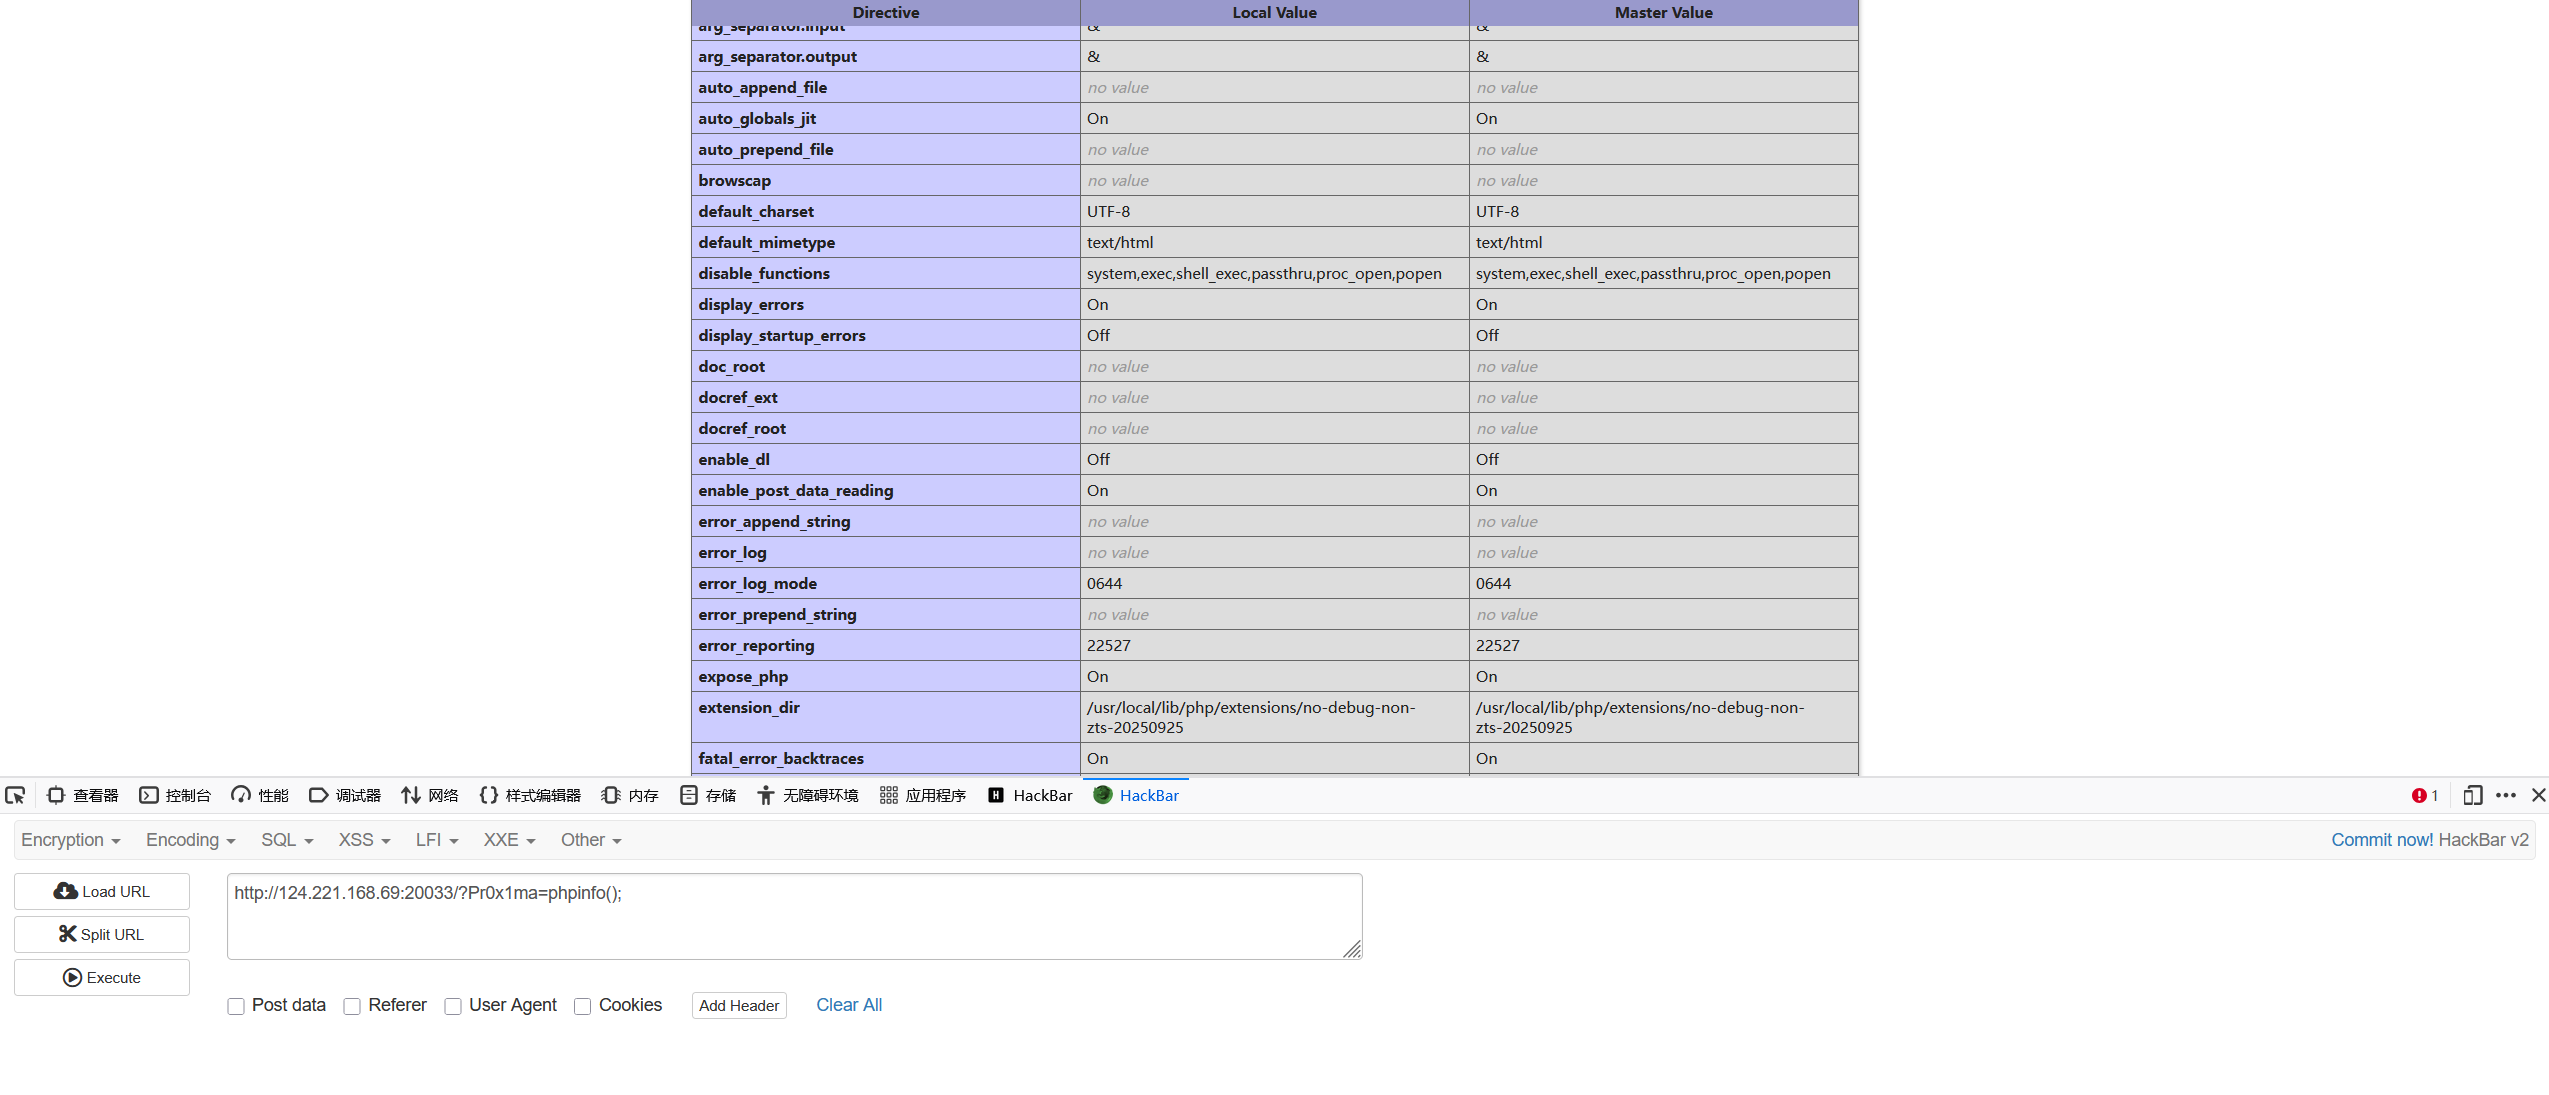Screen dimensions: 2549x1095
Task: Open the Inspector (查看器) panel
Action: coord(83,795)
